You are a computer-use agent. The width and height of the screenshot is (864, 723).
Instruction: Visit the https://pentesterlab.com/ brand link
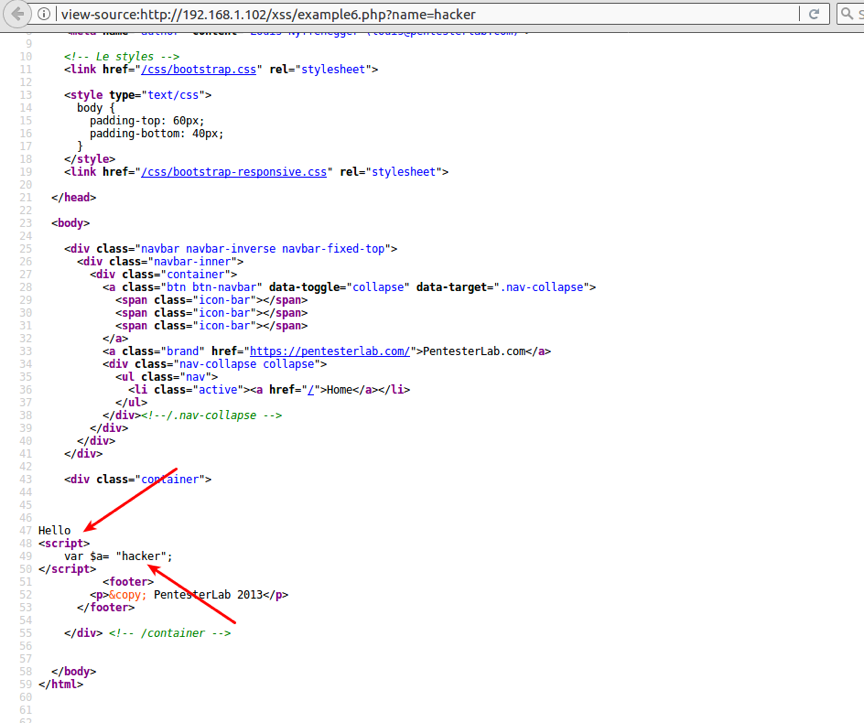329,351
